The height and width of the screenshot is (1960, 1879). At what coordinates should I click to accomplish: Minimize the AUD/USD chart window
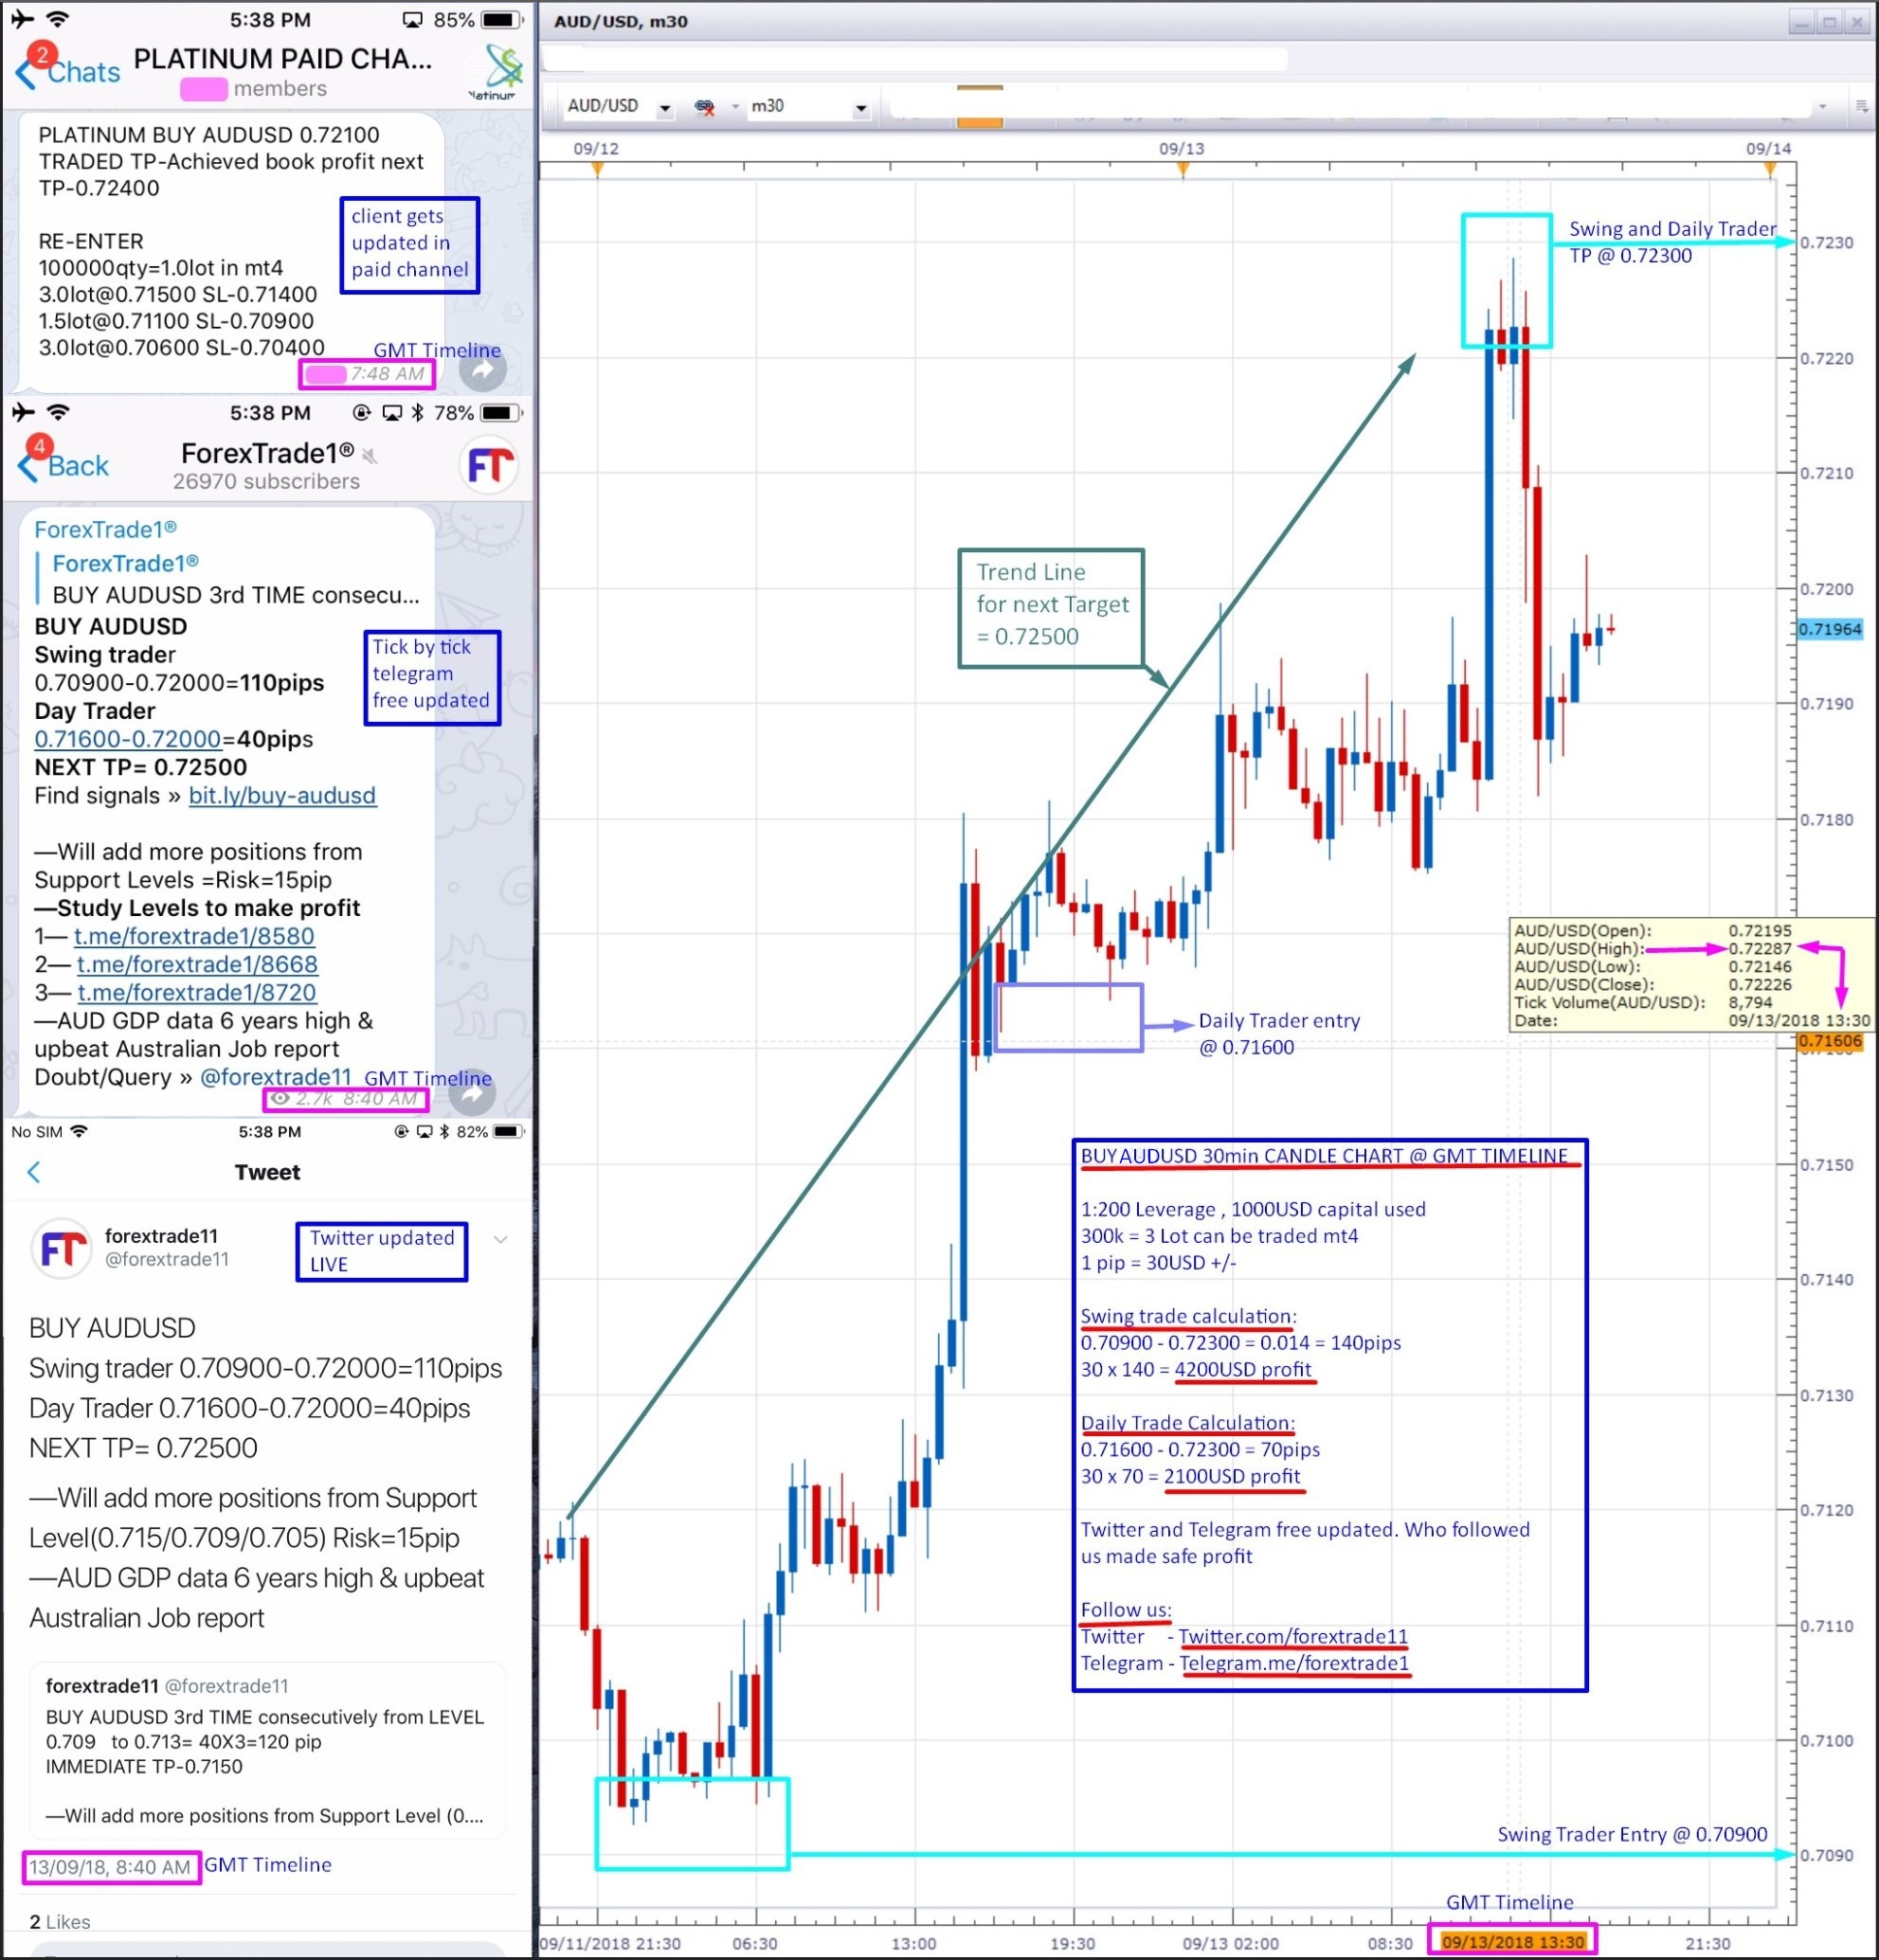pos(1802,21)
